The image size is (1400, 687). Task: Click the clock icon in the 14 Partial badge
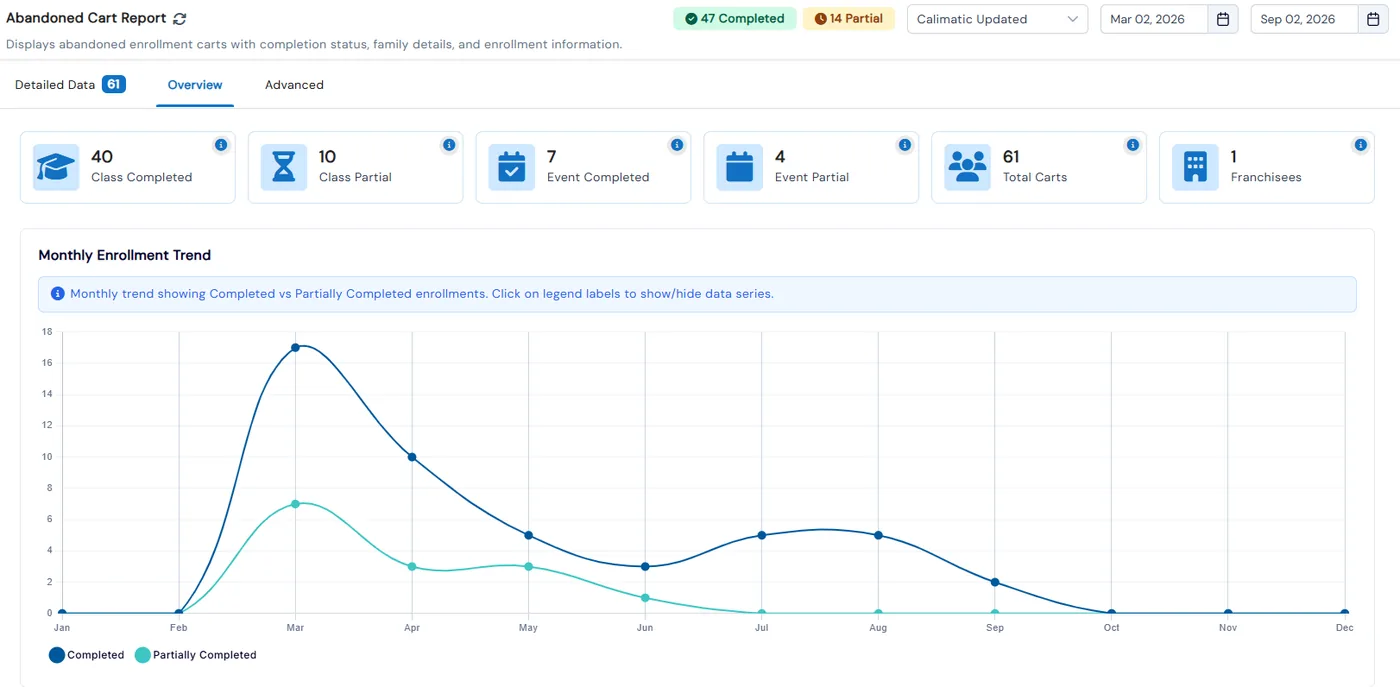tap(821, 19)
